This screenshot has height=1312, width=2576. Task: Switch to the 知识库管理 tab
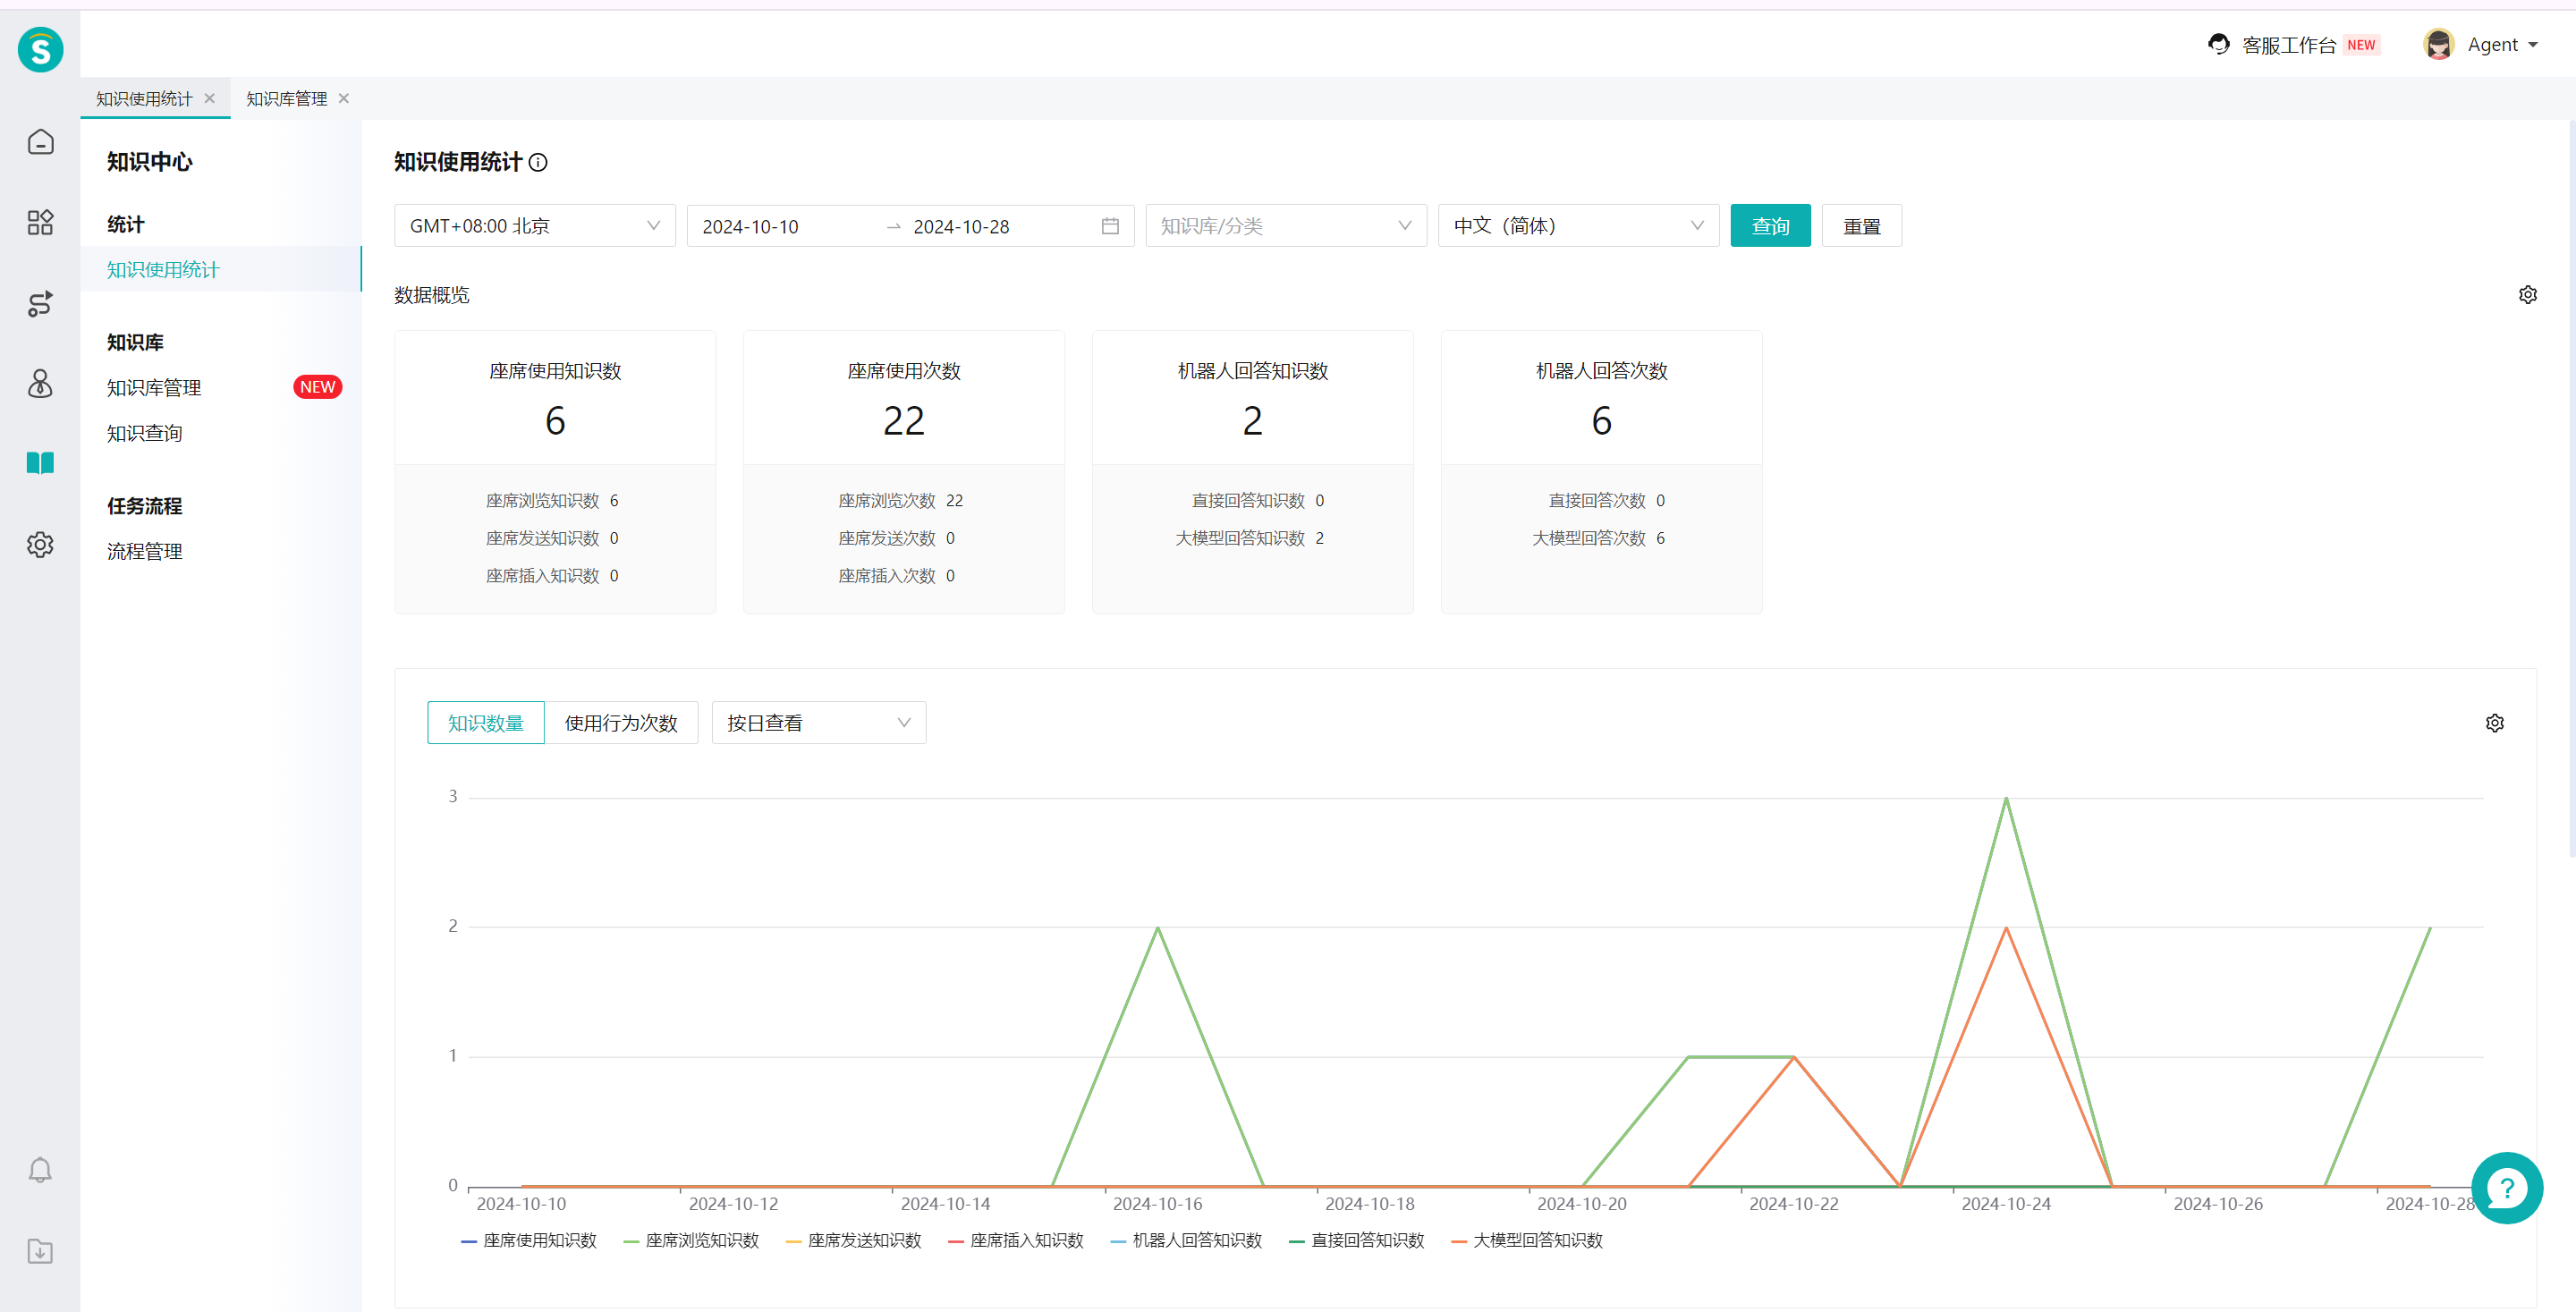[287, 98]
